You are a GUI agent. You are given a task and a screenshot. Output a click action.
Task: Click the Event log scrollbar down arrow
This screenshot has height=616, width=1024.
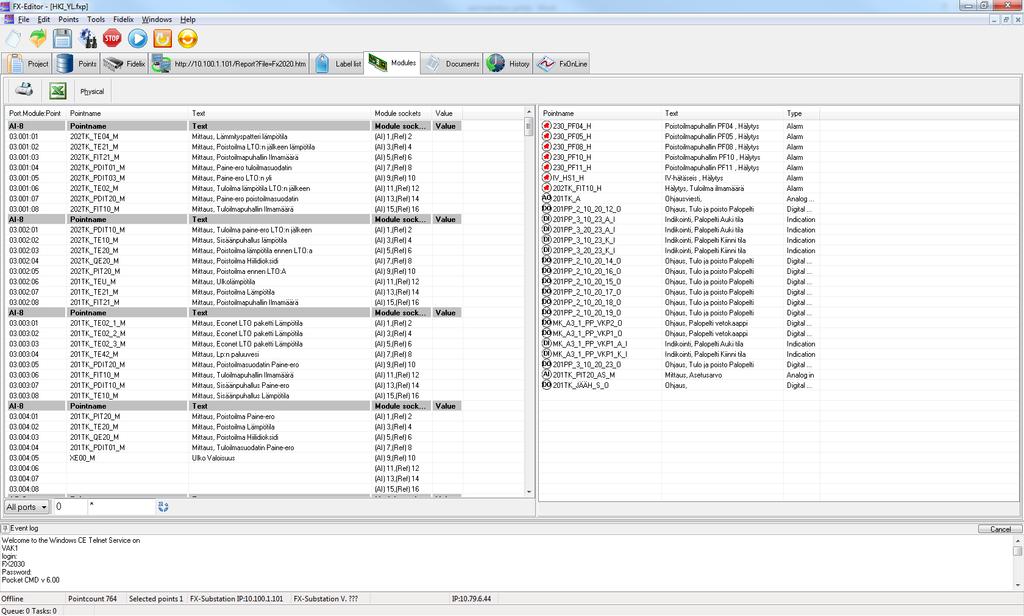1017,585
